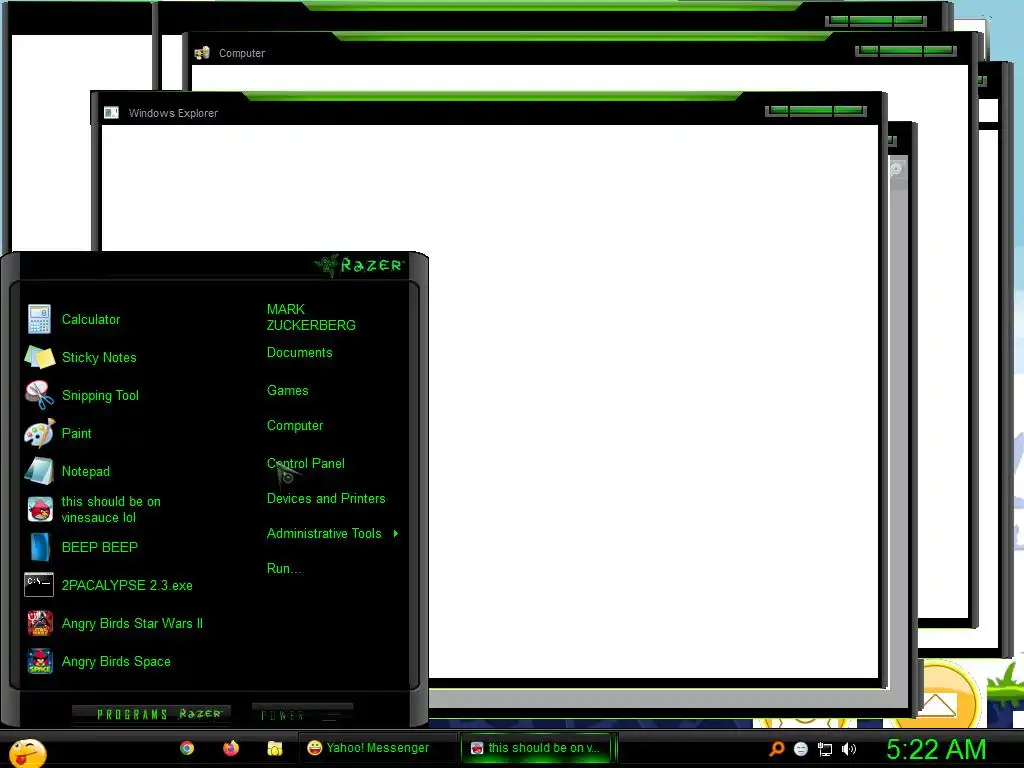Image resolution: width=1024 pixels, height=768 pixels.
Task: Click the POWER button in start menu
Action: 302,714
